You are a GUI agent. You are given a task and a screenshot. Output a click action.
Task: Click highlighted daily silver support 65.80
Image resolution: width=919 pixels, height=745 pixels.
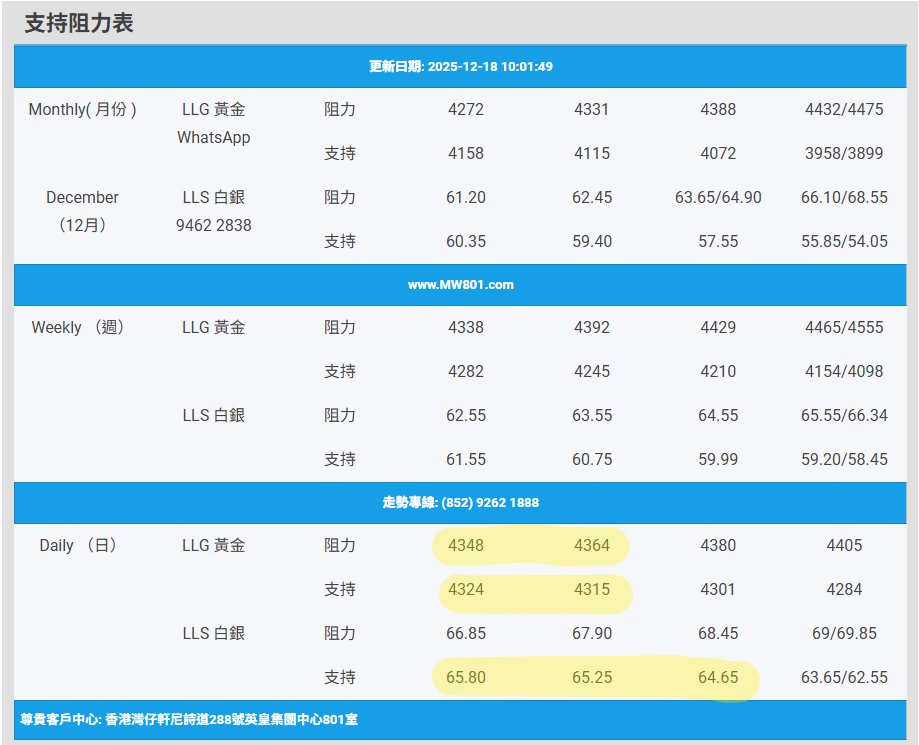[x=466, y=678]
